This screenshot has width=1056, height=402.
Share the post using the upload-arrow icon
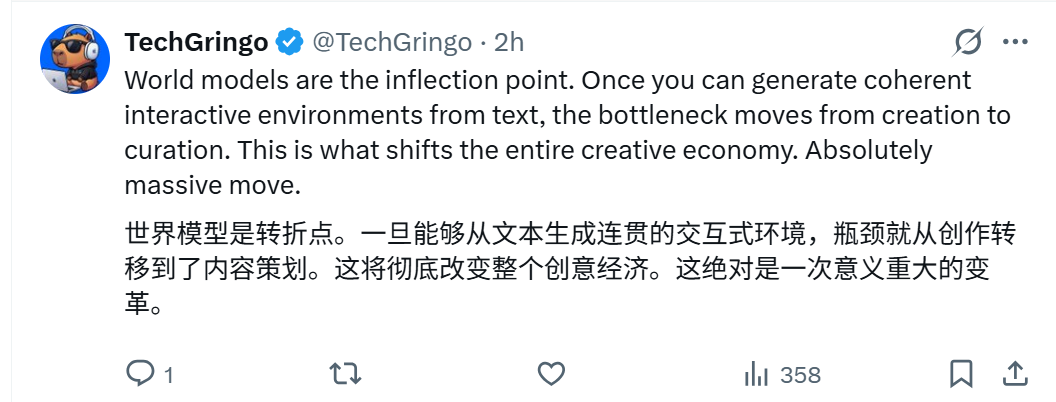(1014, 373)
